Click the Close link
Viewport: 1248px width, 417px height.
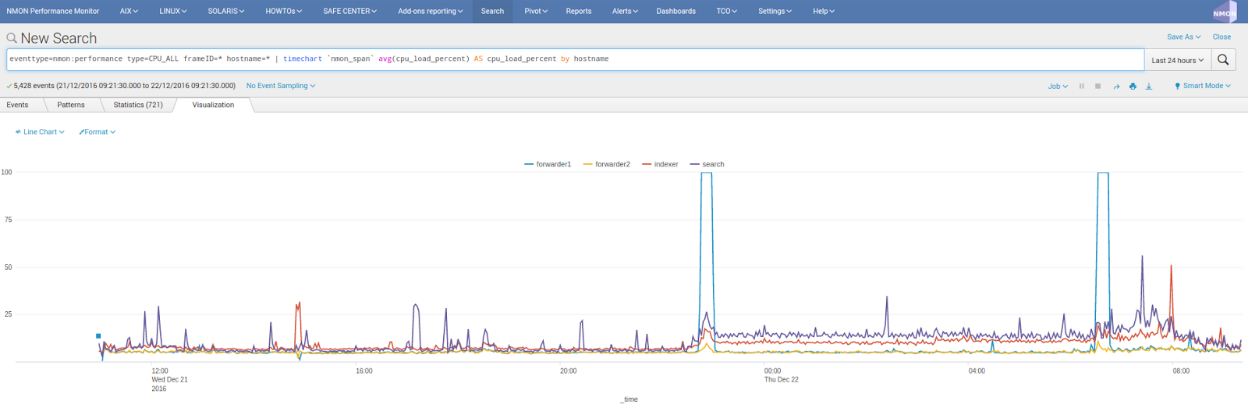point(1222,36)
